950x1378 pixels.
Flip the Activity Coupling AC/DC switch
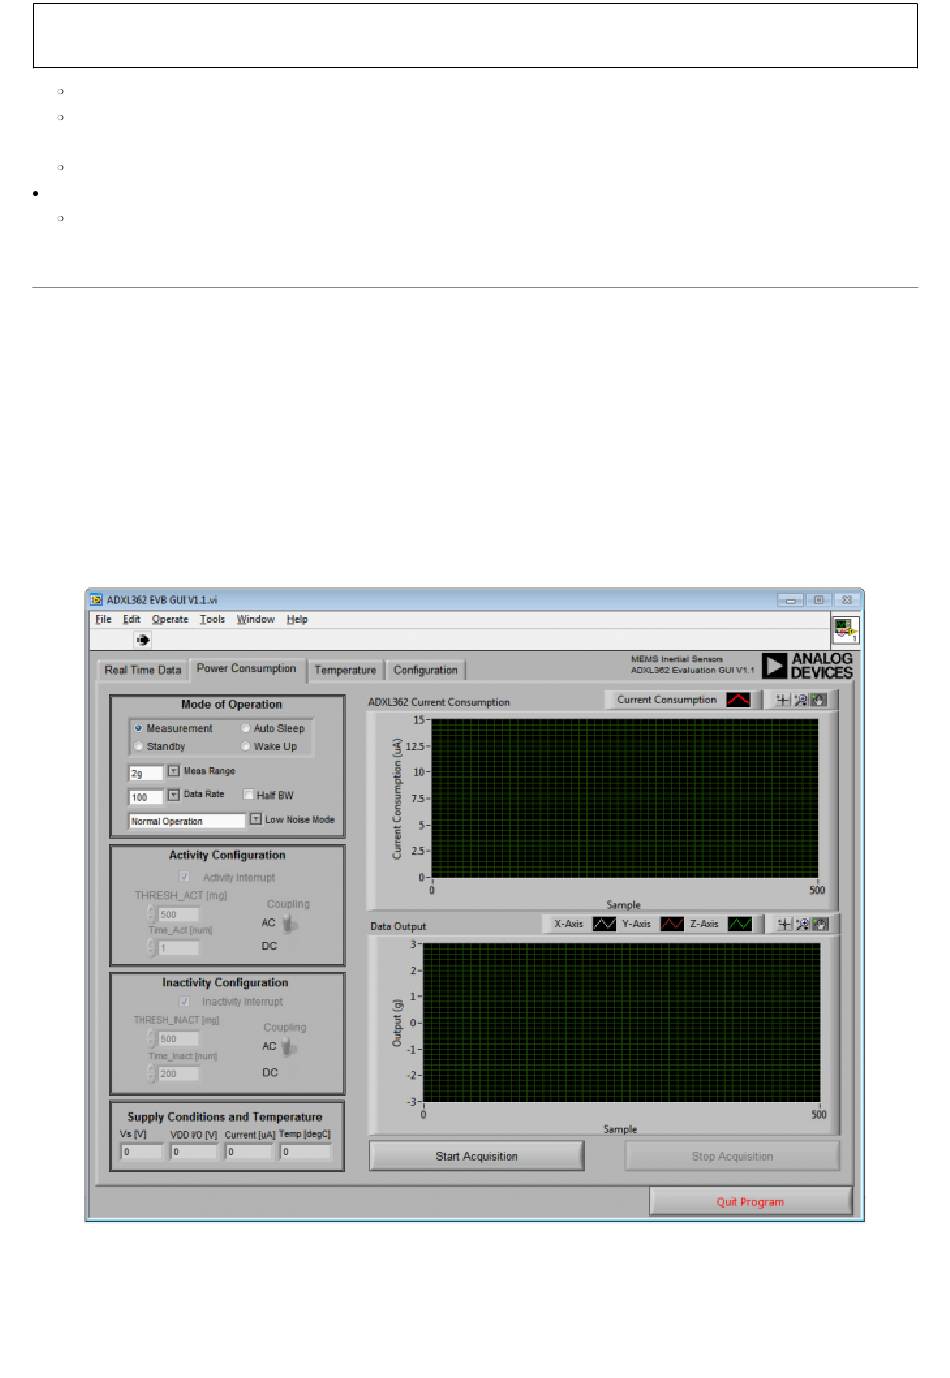point(289,924)
